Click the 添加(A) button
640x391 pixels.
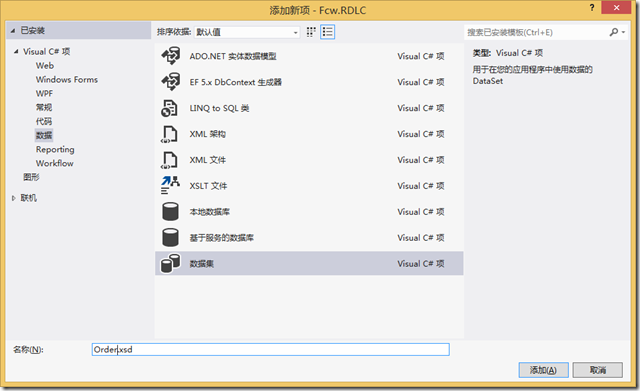(543, 370)
